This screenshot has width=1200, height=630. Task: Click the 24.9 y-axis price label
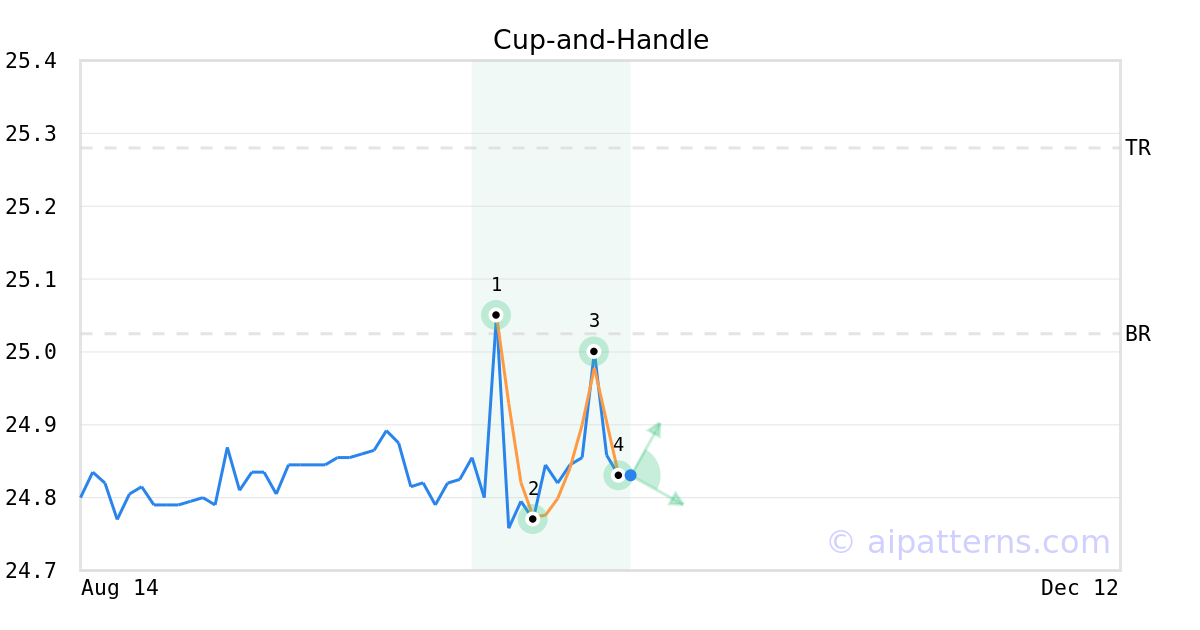click(30, 425)
